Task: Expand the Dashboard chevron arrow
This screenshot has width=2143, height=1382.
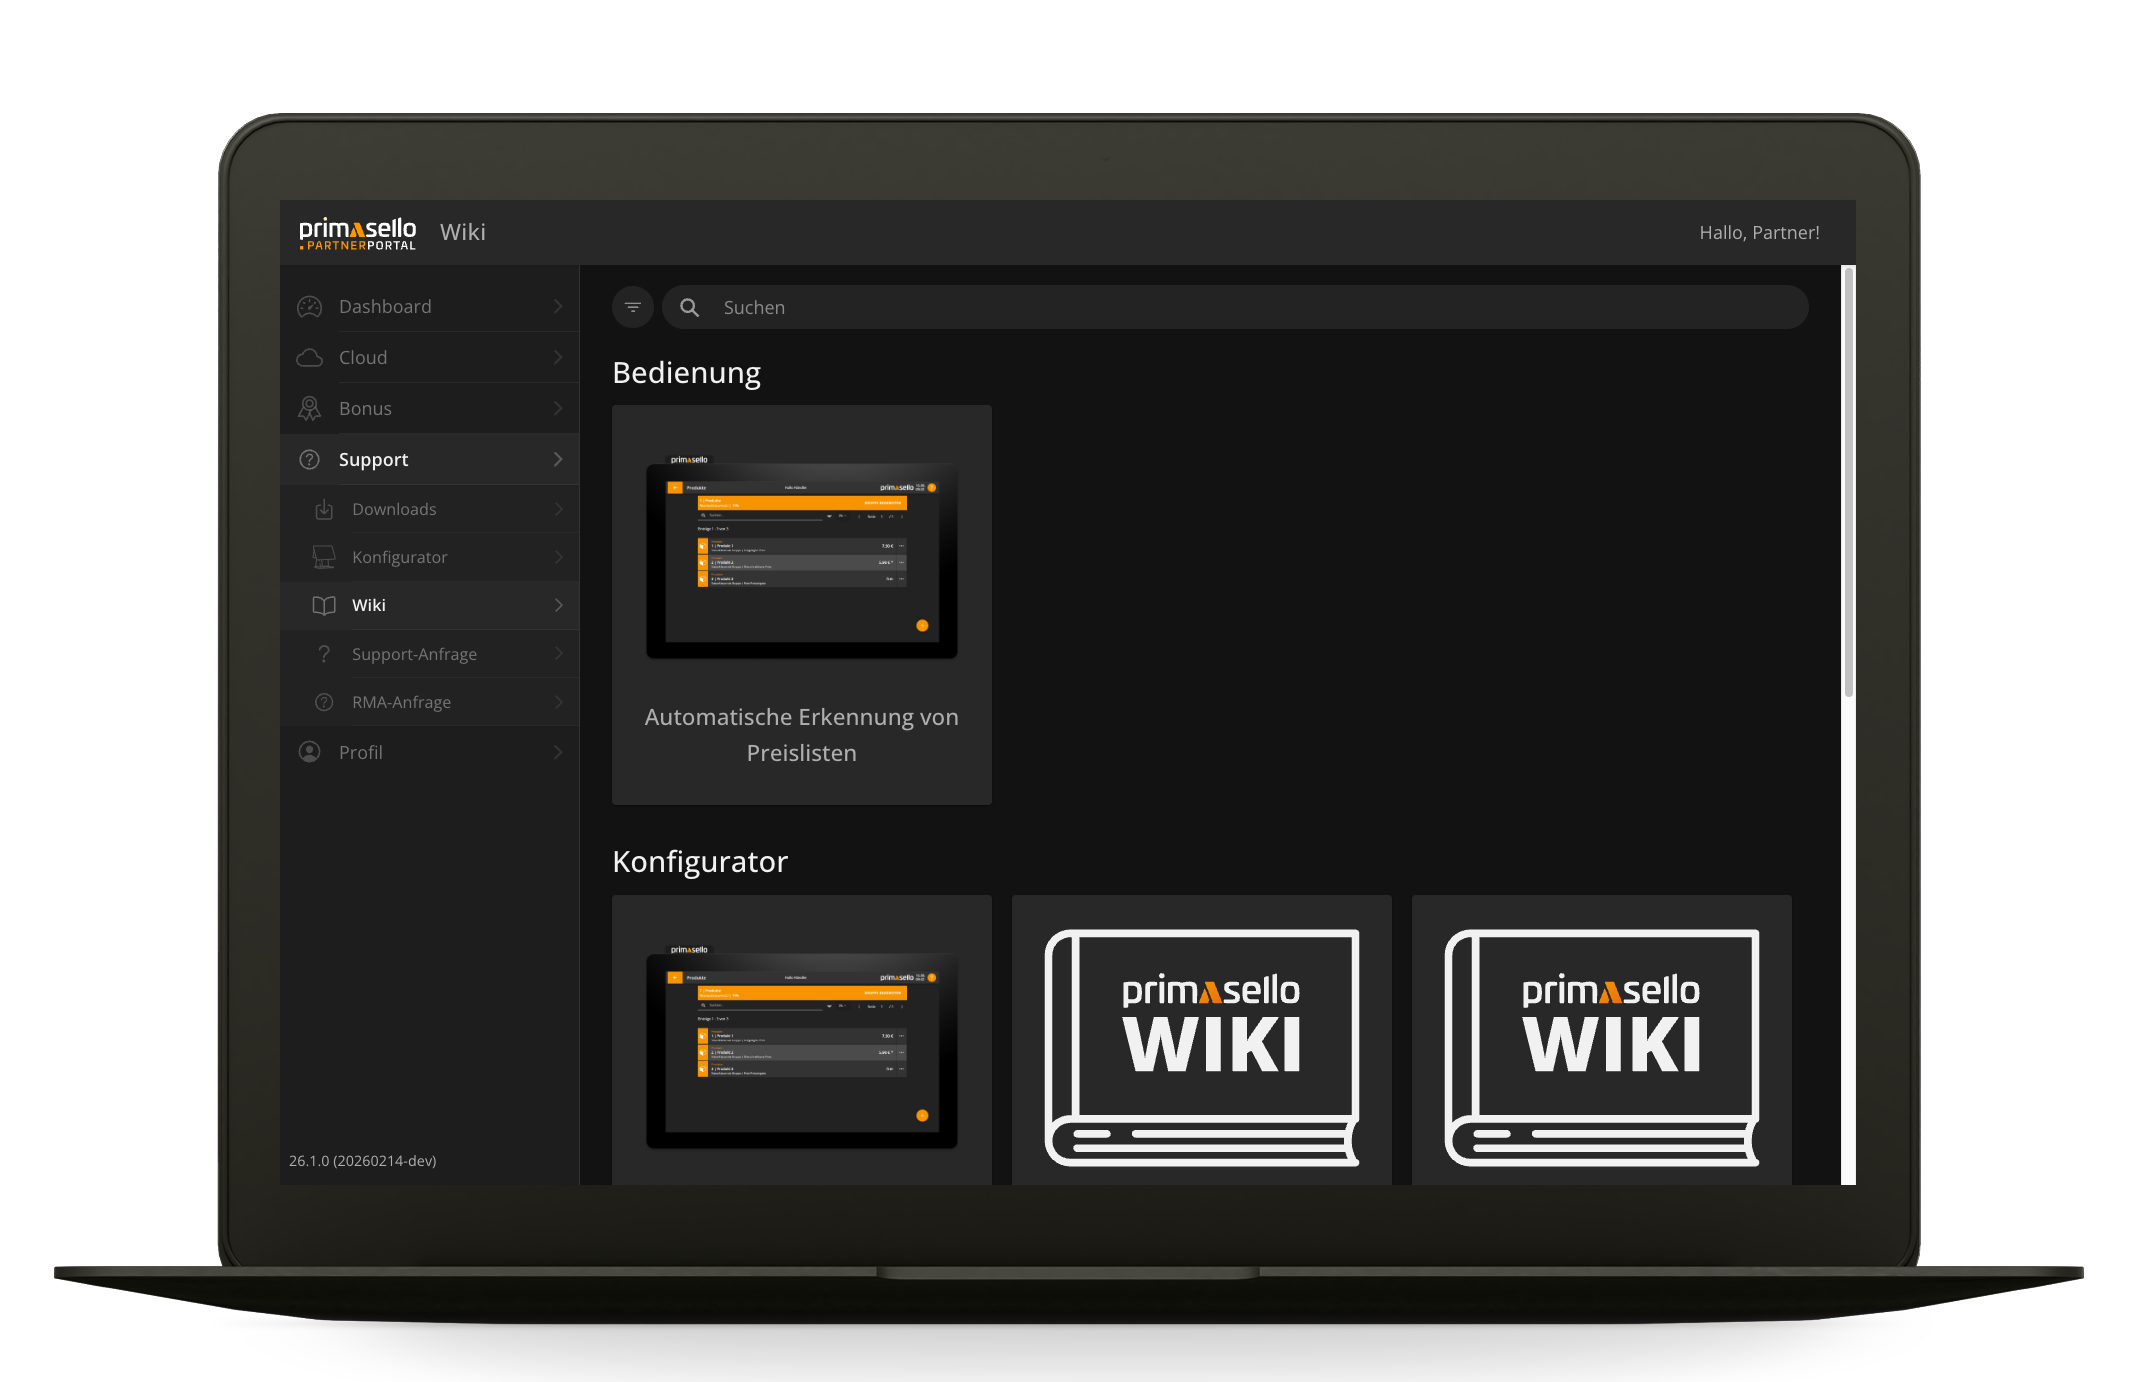Action: click(x=558, y=307)
